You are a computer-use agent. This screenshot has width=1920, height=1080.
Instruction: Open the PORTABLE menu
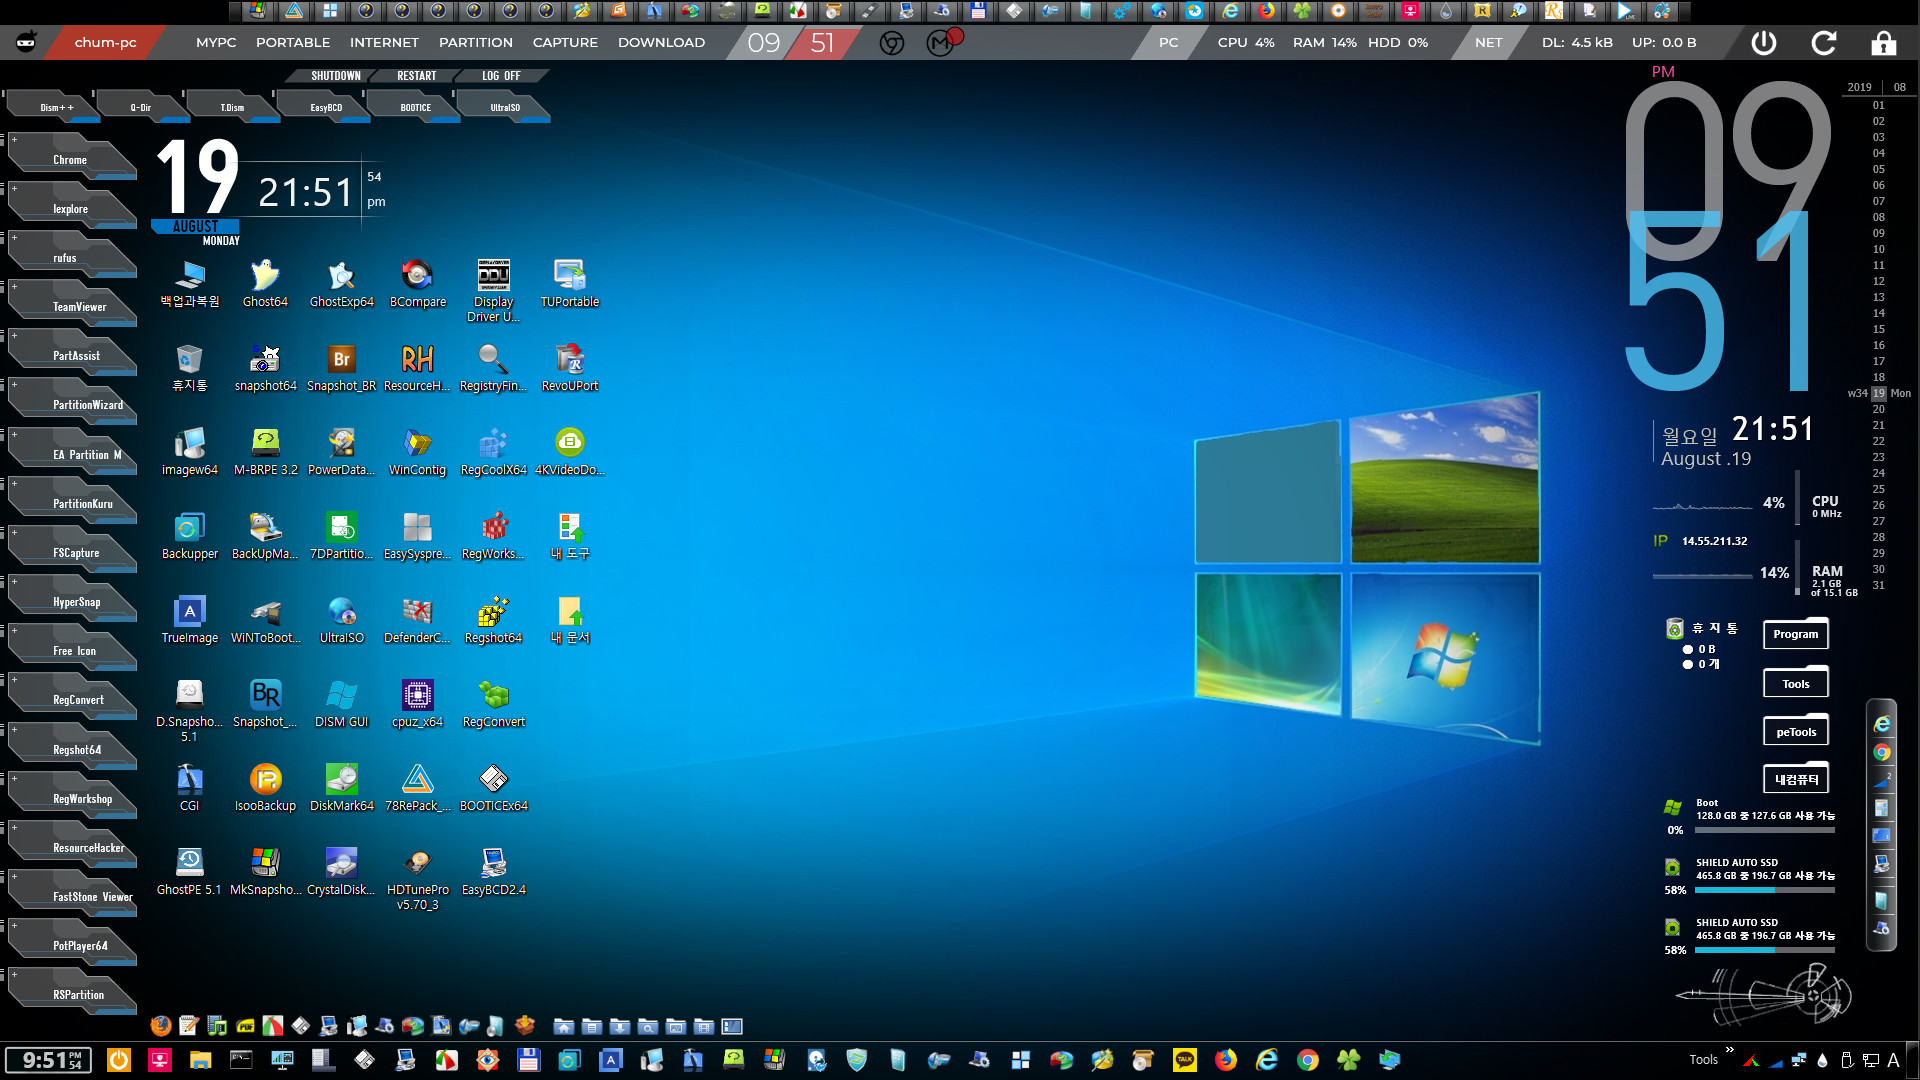click(292, 42)
